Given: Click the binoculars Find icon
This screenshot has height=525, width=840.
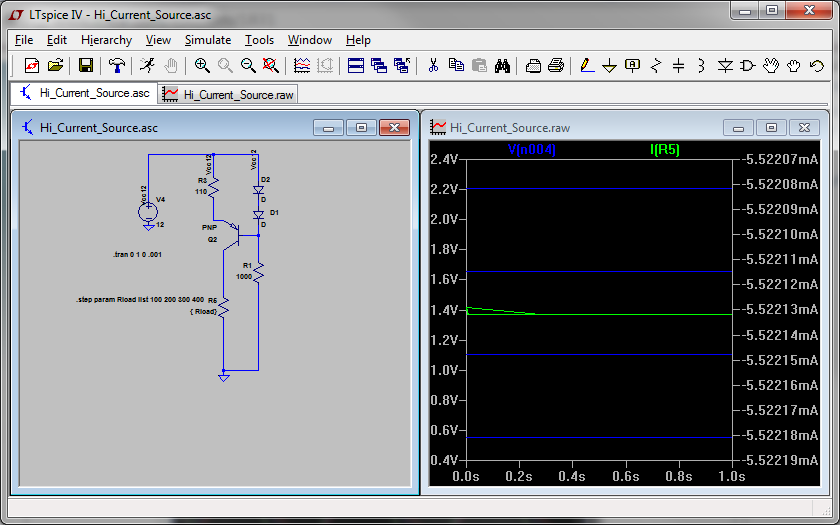Looking at the screenshot, I should 502,66.
